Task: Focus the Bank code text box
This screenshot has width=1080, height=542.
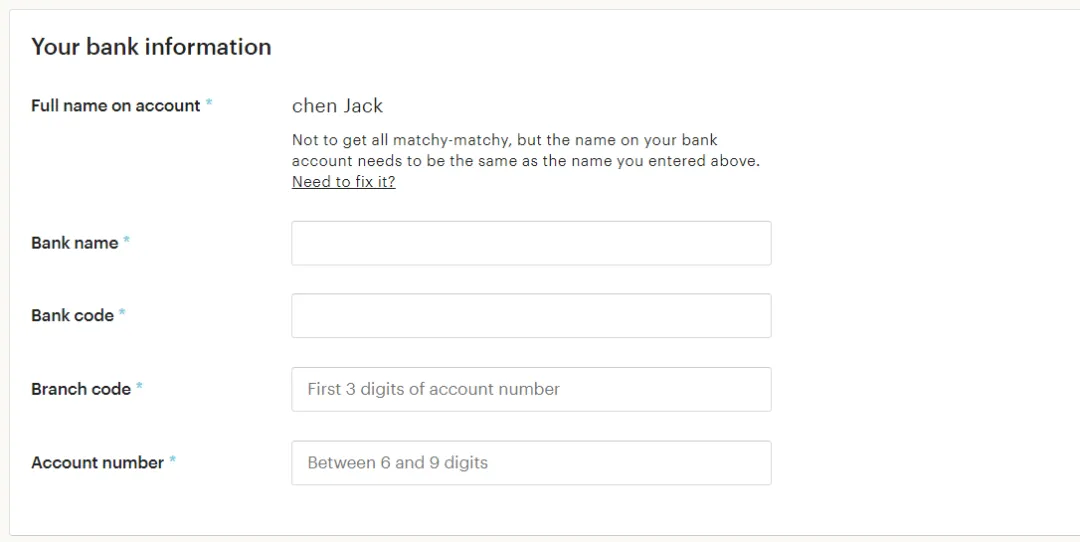Action: coord(531,316)
